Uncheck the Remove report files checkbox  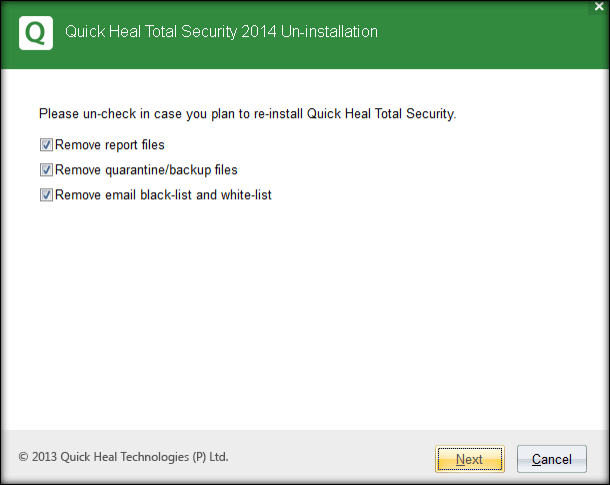(46, 145)
